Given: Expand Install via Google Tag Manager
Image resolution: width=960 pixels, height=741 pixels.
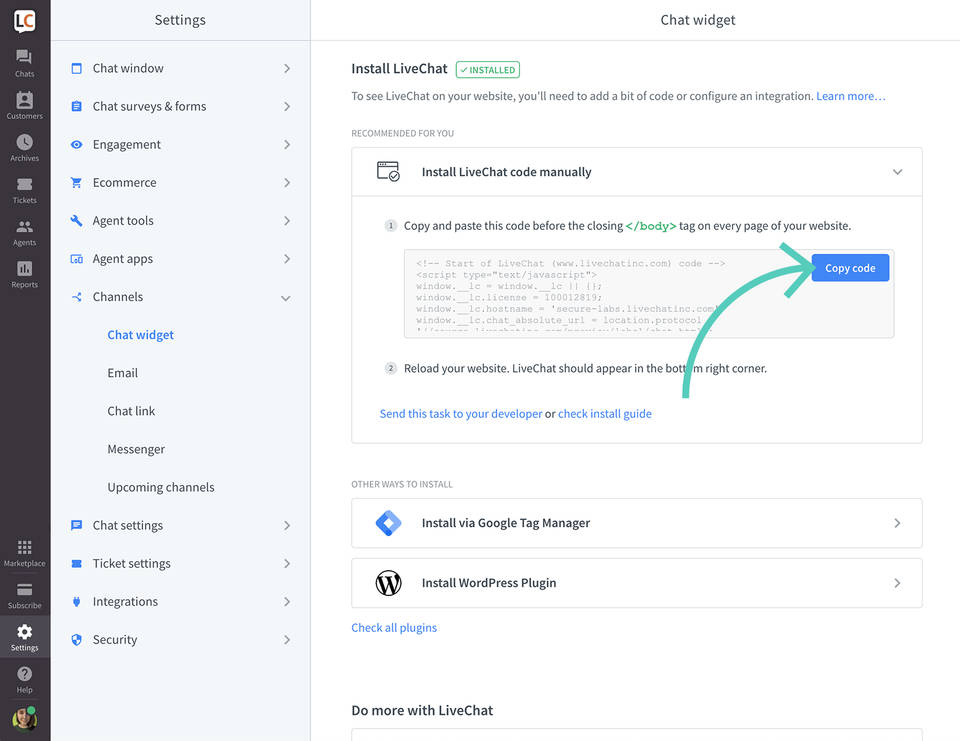Looking at the screenshot, I should point(636,523).
